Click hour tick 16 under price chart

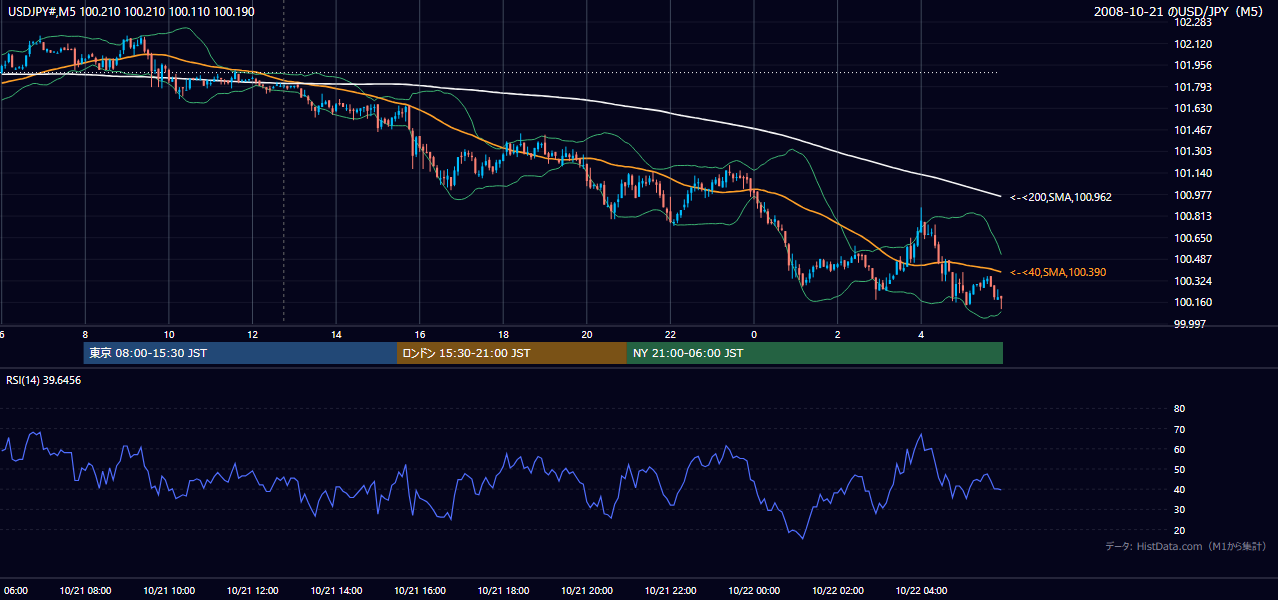(420, 335)
